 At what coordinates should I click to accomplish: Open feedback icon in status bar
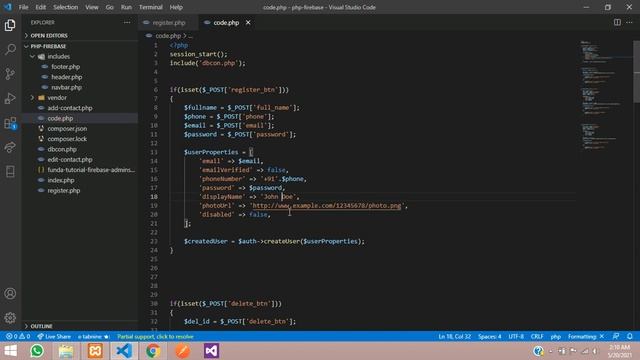616,336
